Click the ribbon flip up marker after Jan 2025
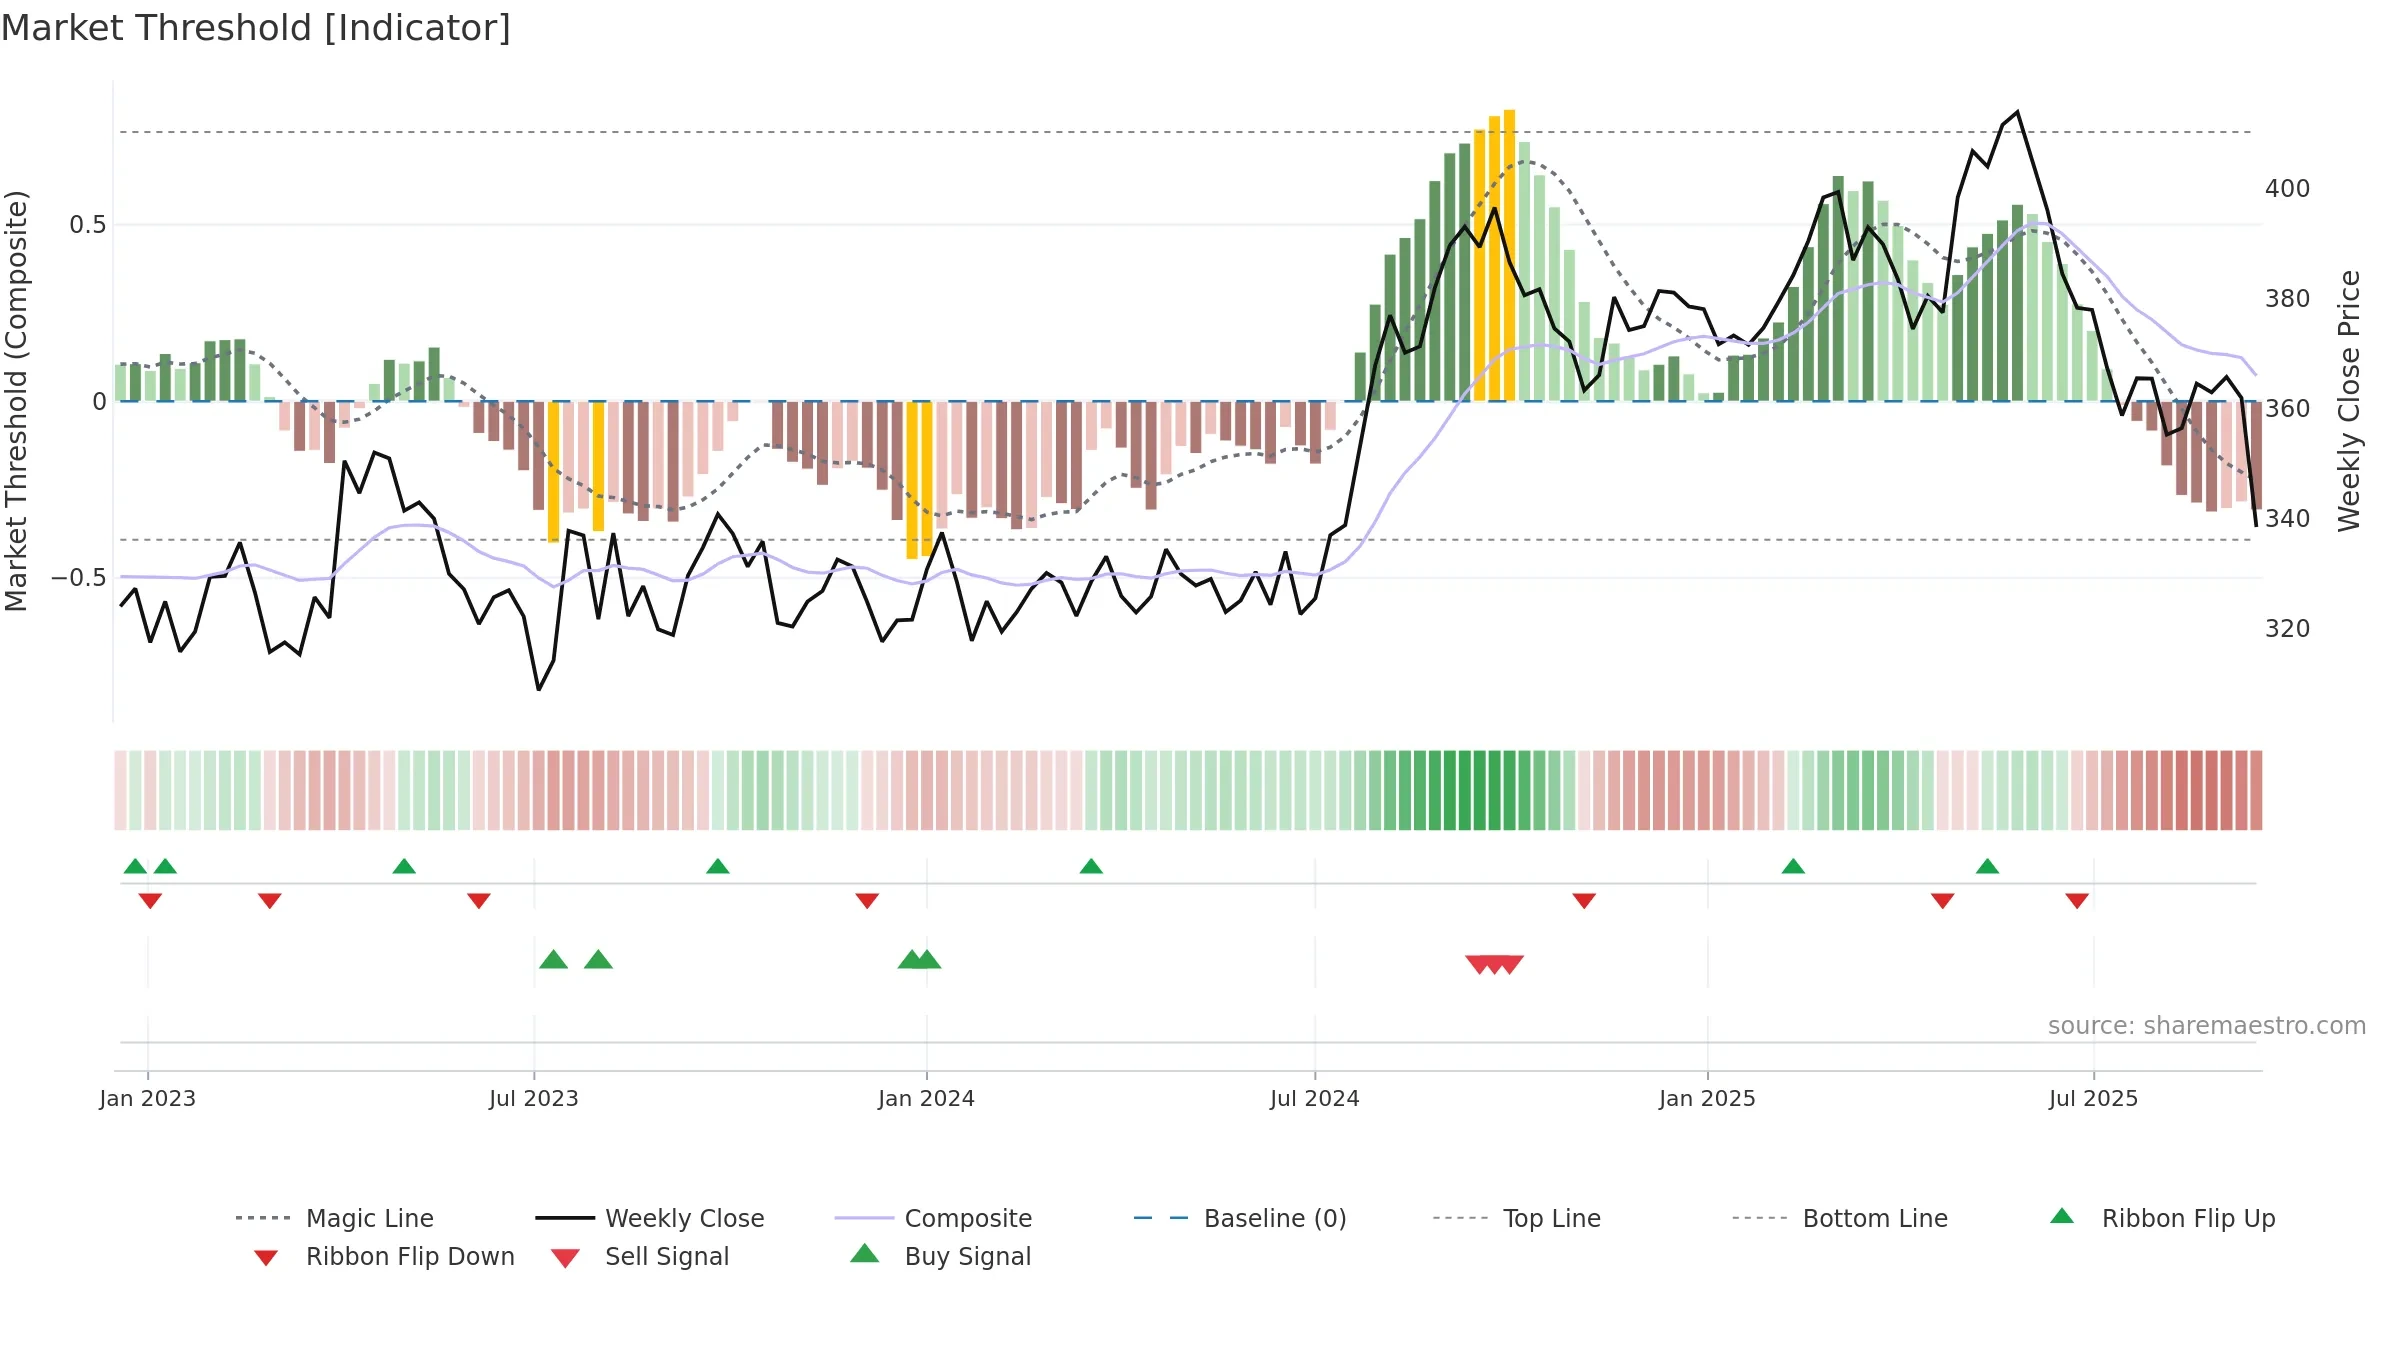 [x=1793, y=866]
